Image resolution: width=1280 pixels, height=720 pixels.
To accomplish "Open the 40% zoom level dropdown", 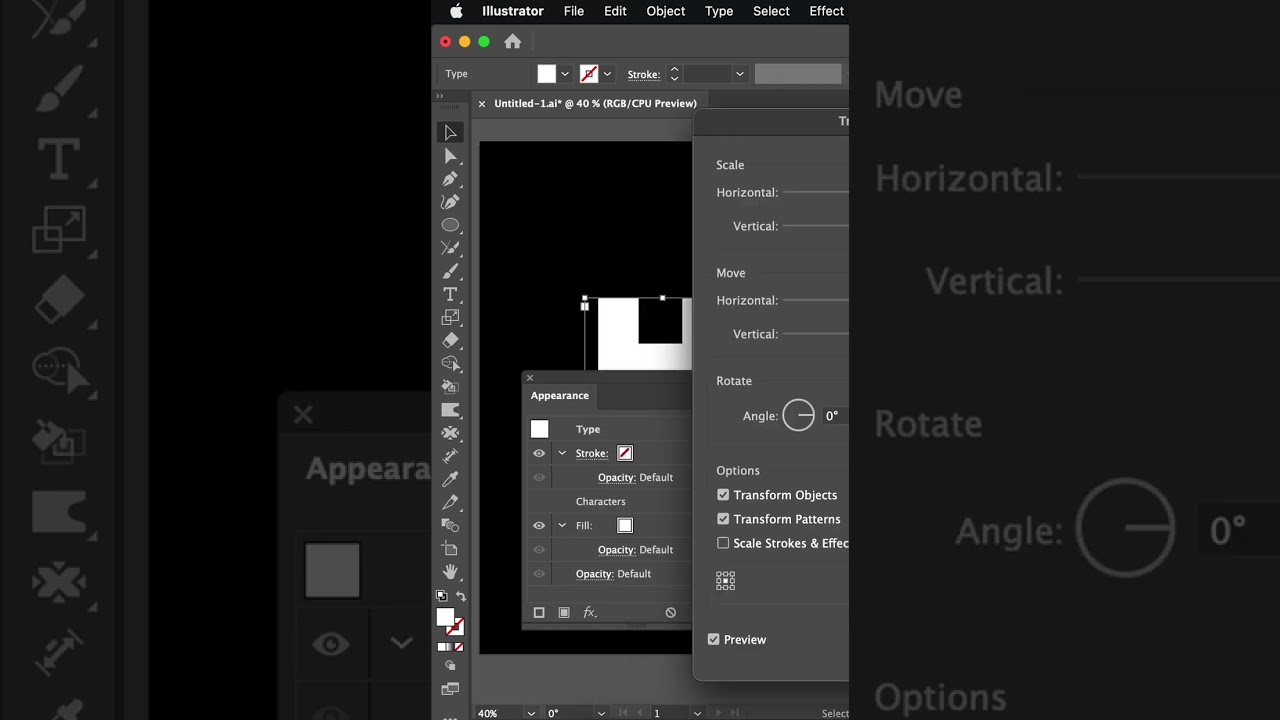I will coord(531,713).
